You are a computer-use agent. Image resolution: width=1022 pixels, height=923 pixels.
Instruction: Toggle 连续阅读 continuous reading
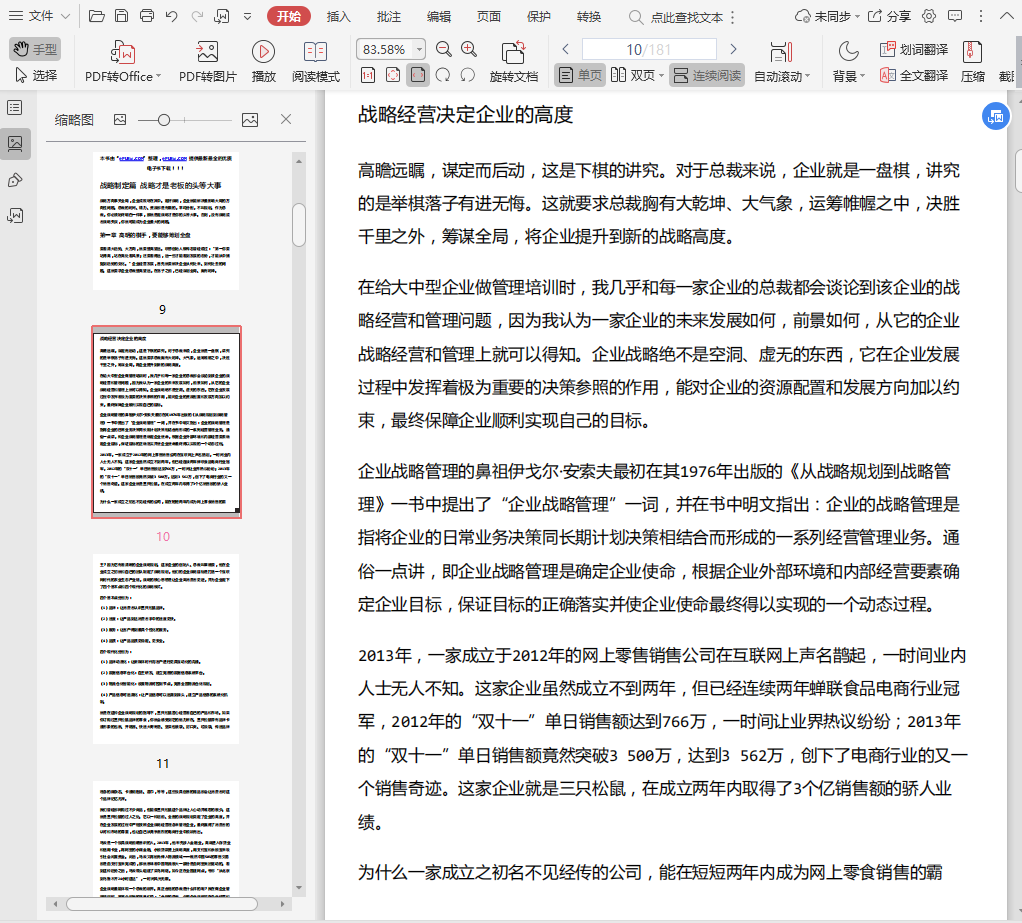(707, 76)
